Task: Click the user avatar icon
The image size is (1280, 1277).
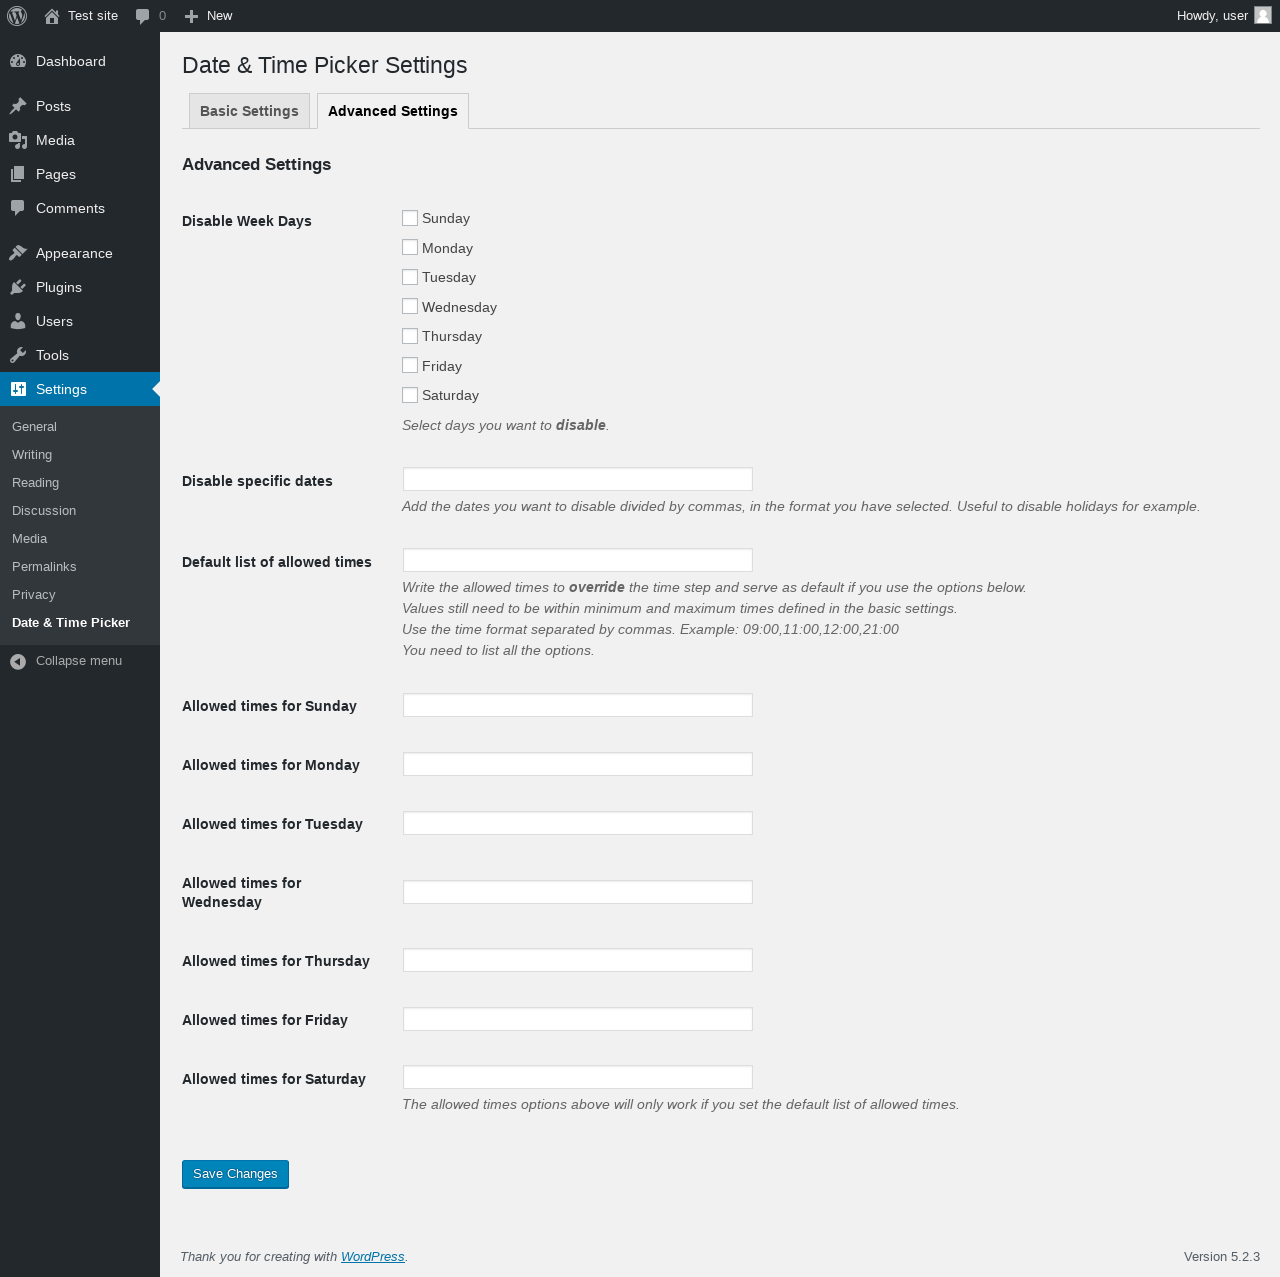Action: point(1263,15)
